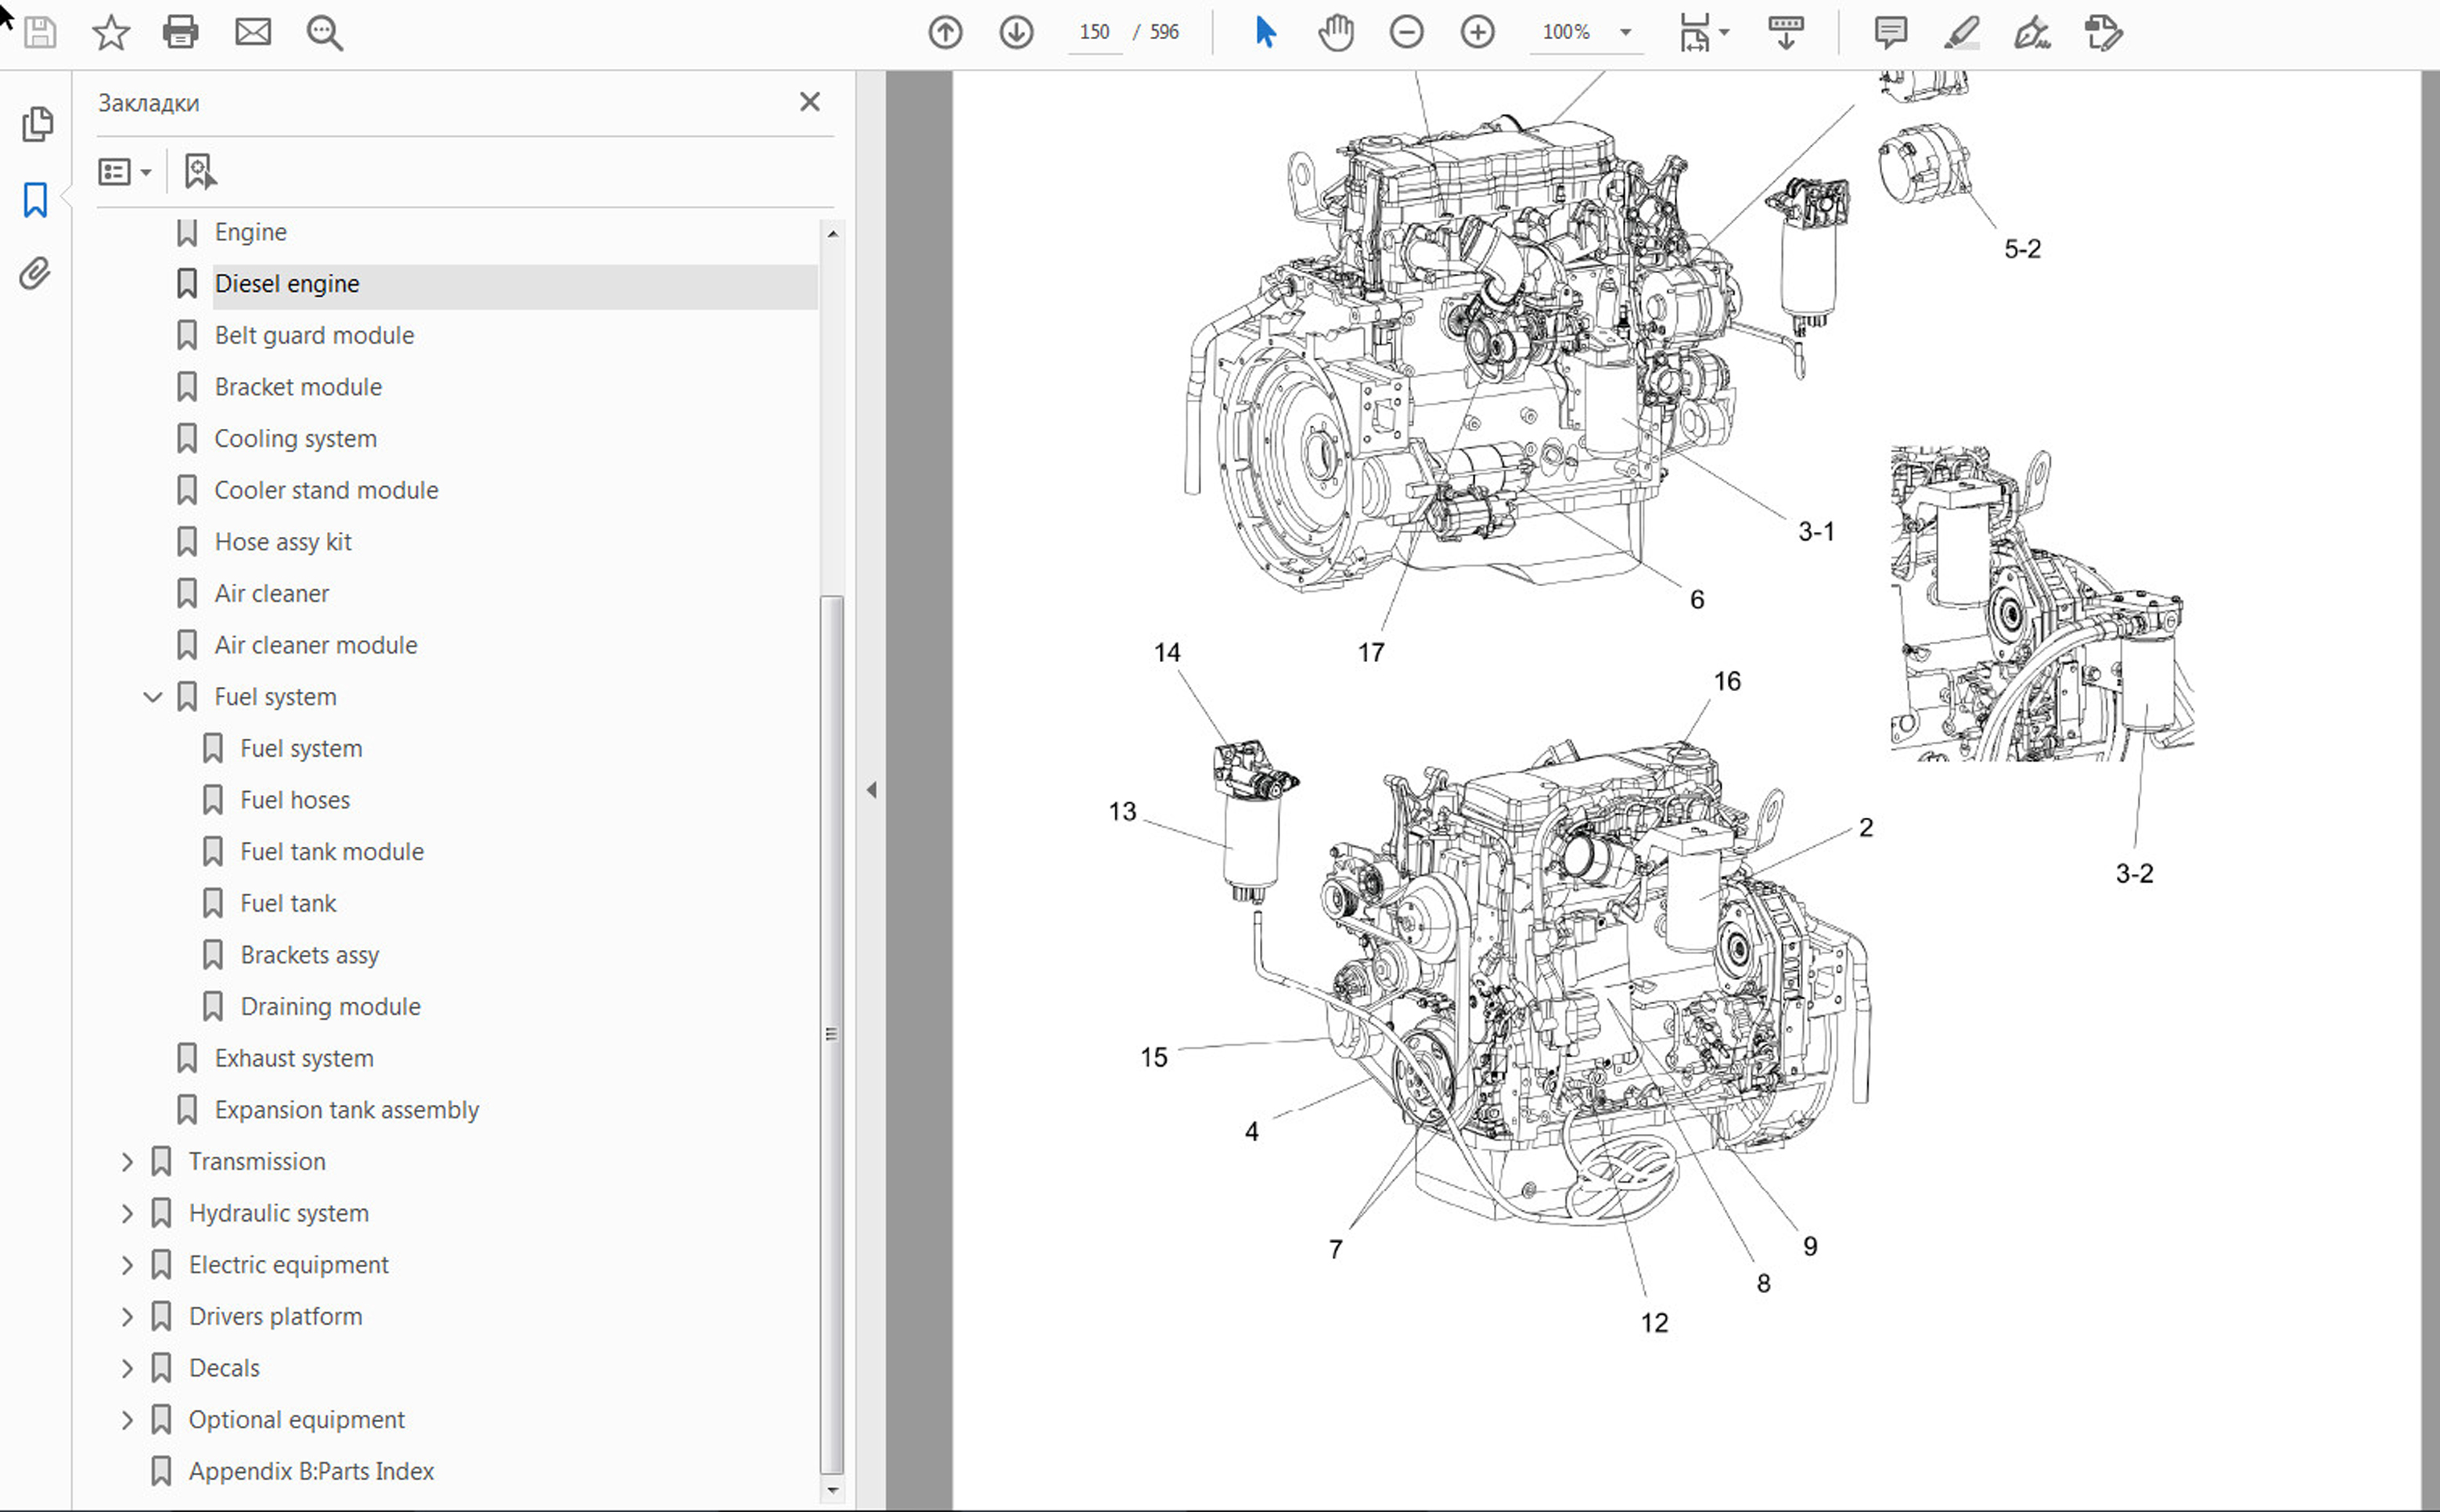Image resolution: width=2440 pixels, height=1512 pixels.
Task: Show the page thumbnails panel
Action: 37,124
